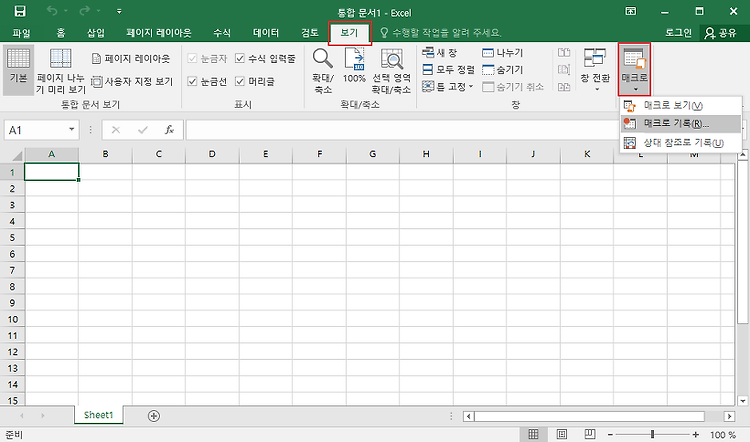
Task: Click the 확대/축소 magnifier icon
Action: pyautogui.click(x=323, y=70)
